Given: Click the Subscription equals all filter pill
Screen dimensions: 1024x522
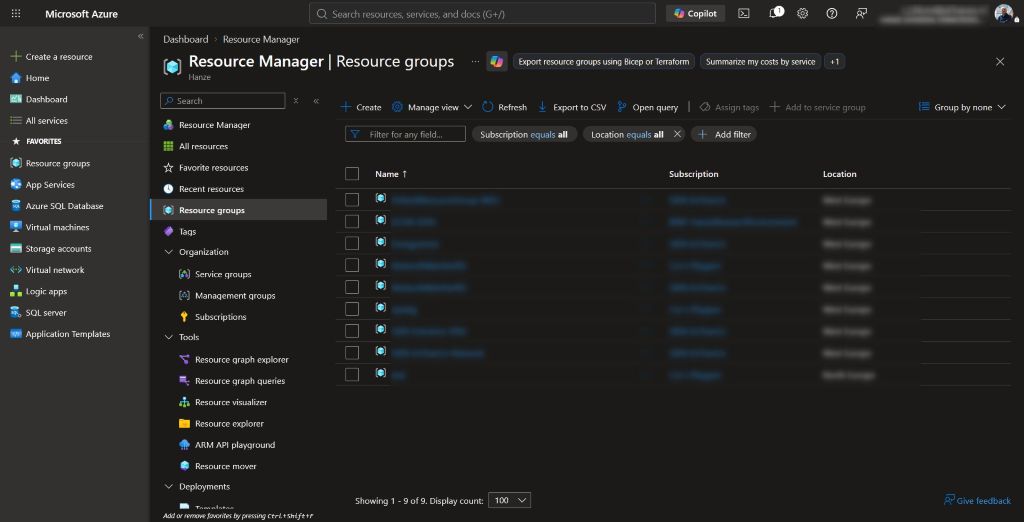Looking at the screenshot, I should click(x=524, y=134).
